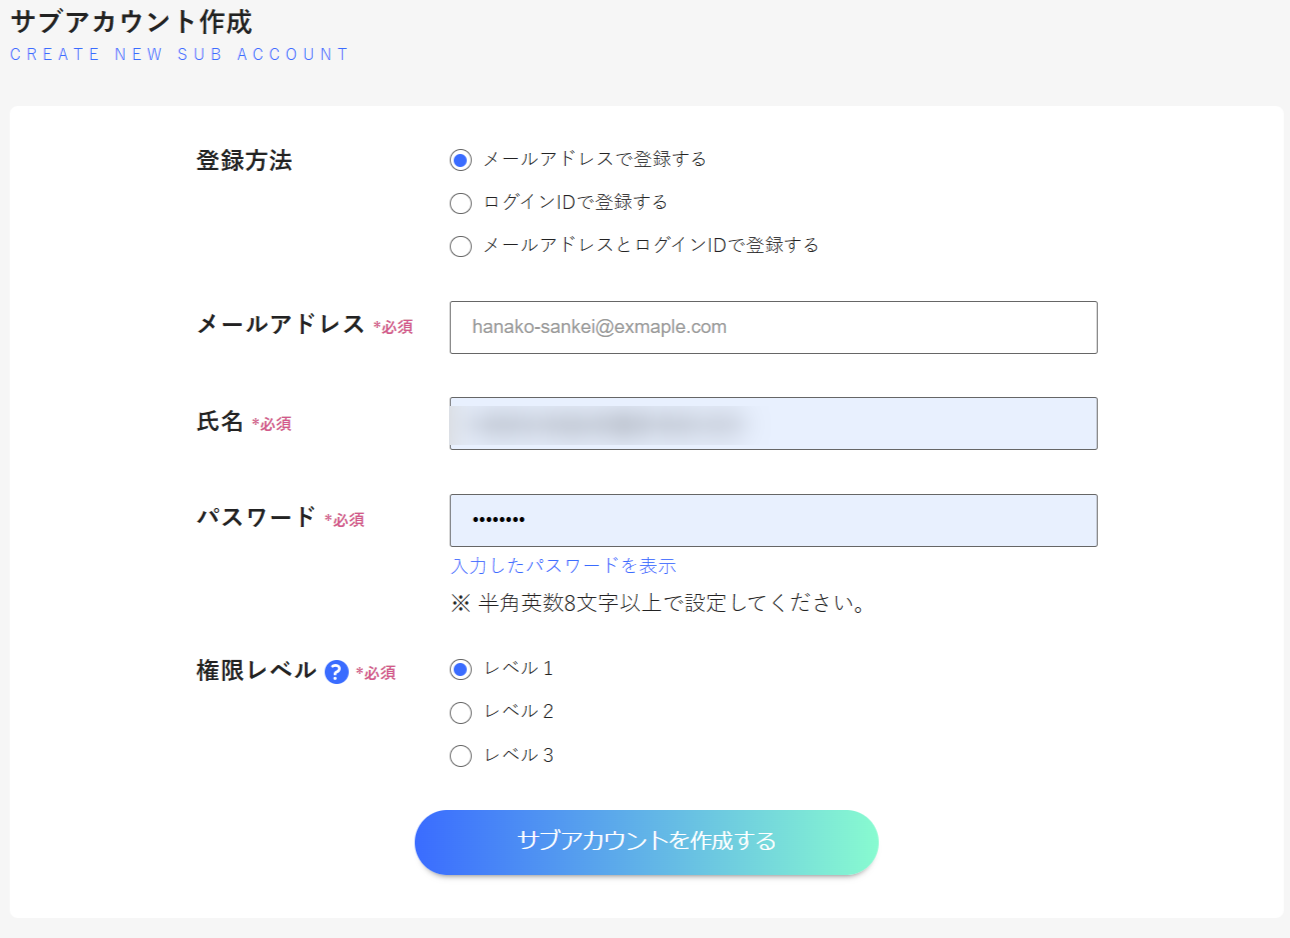Submit with サブアカウントを作成する button

click(646, 842)
